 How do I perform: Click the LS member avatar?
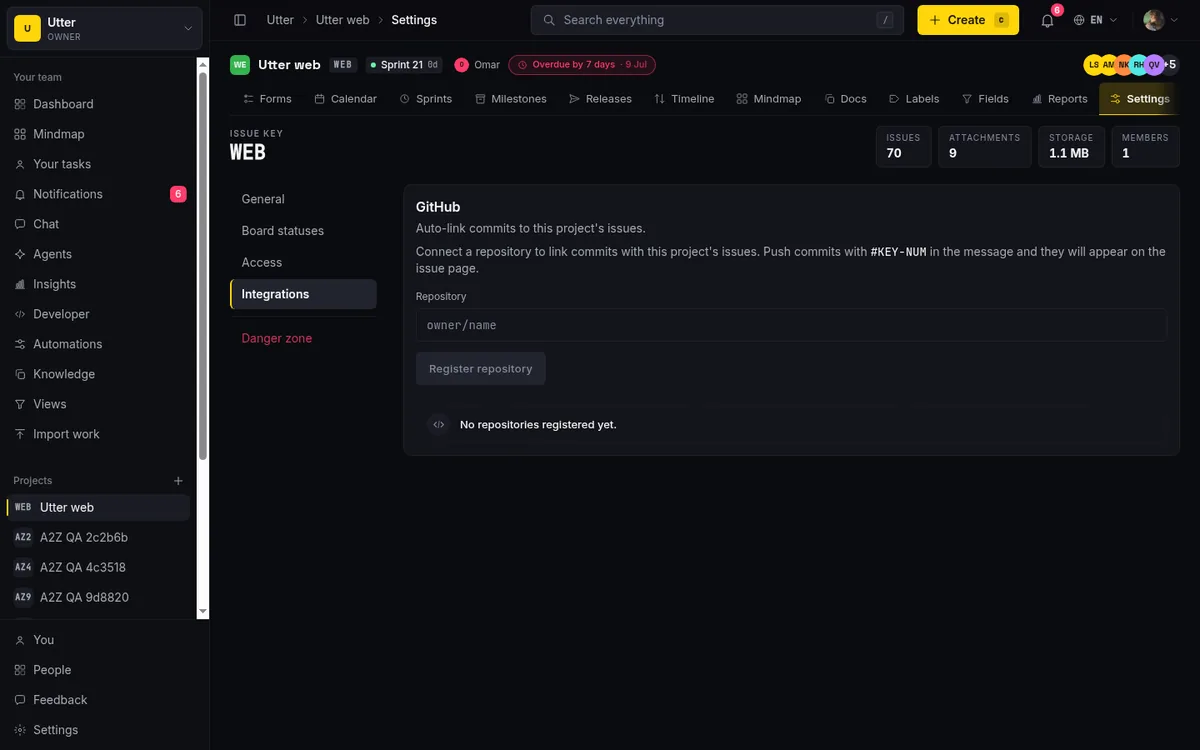click(1094, 65)
